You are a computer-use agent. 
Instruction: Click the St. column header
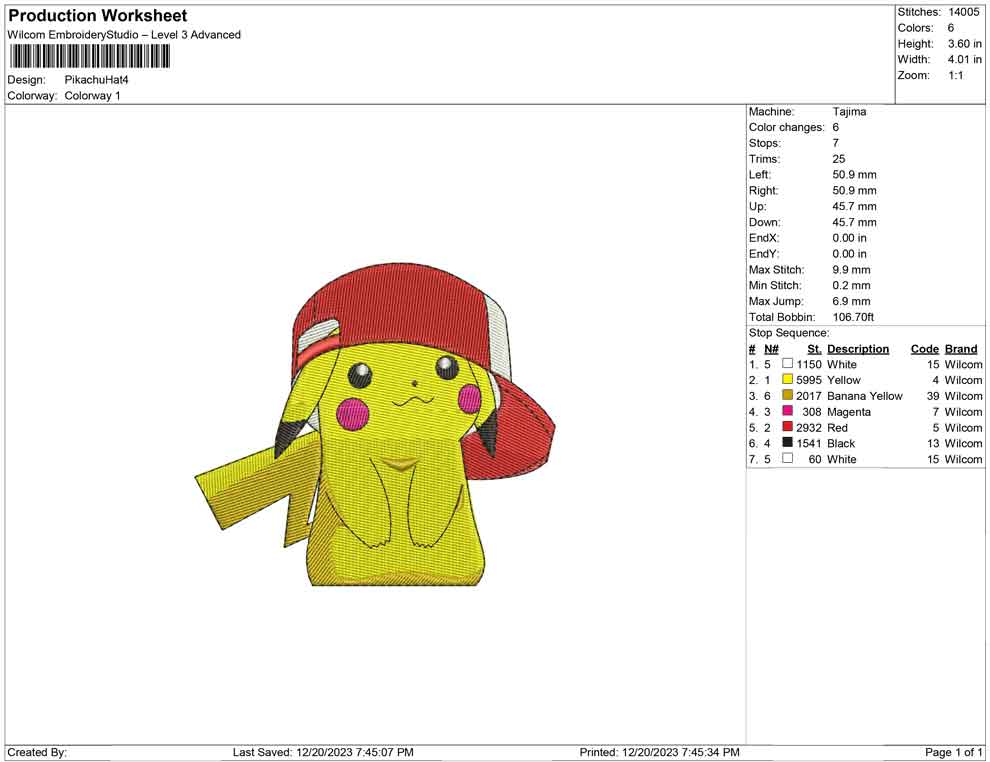pos(814,349)
